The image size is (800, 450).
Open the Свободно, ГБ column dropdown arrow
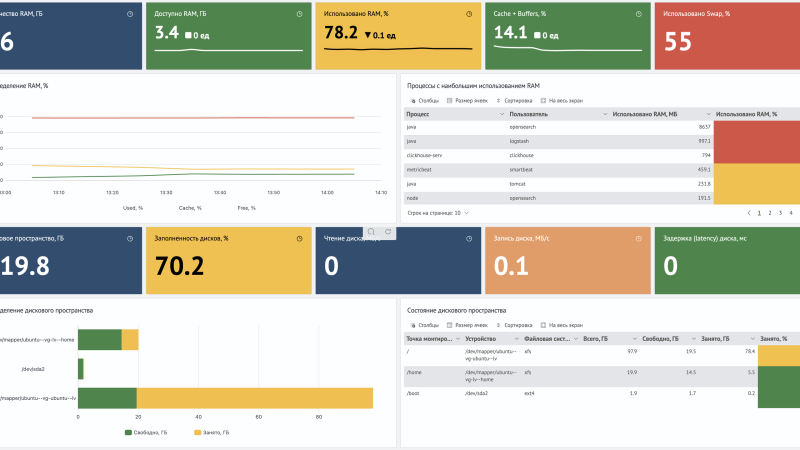[693, 339]
